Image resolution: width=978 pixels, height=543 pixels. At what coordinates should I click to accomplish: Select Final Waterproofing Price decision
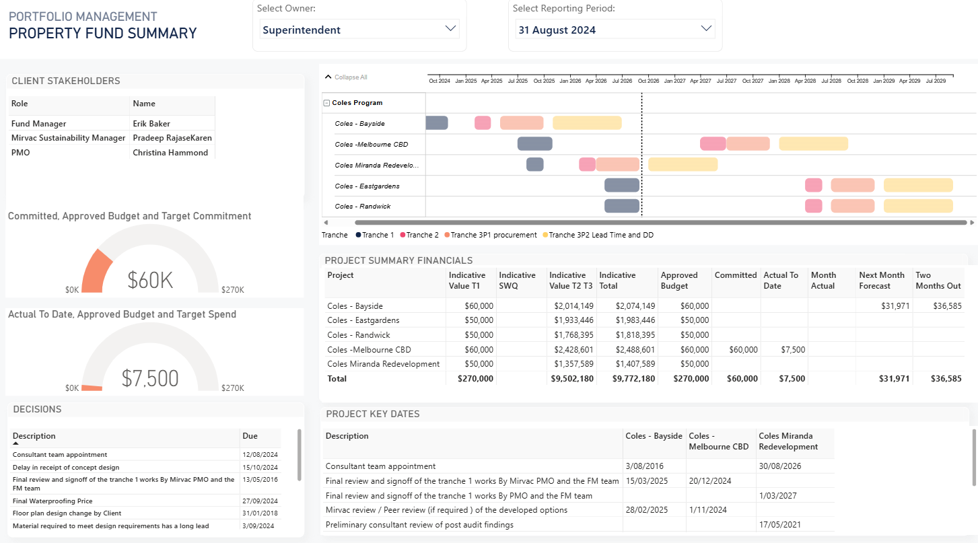[146, 501]
